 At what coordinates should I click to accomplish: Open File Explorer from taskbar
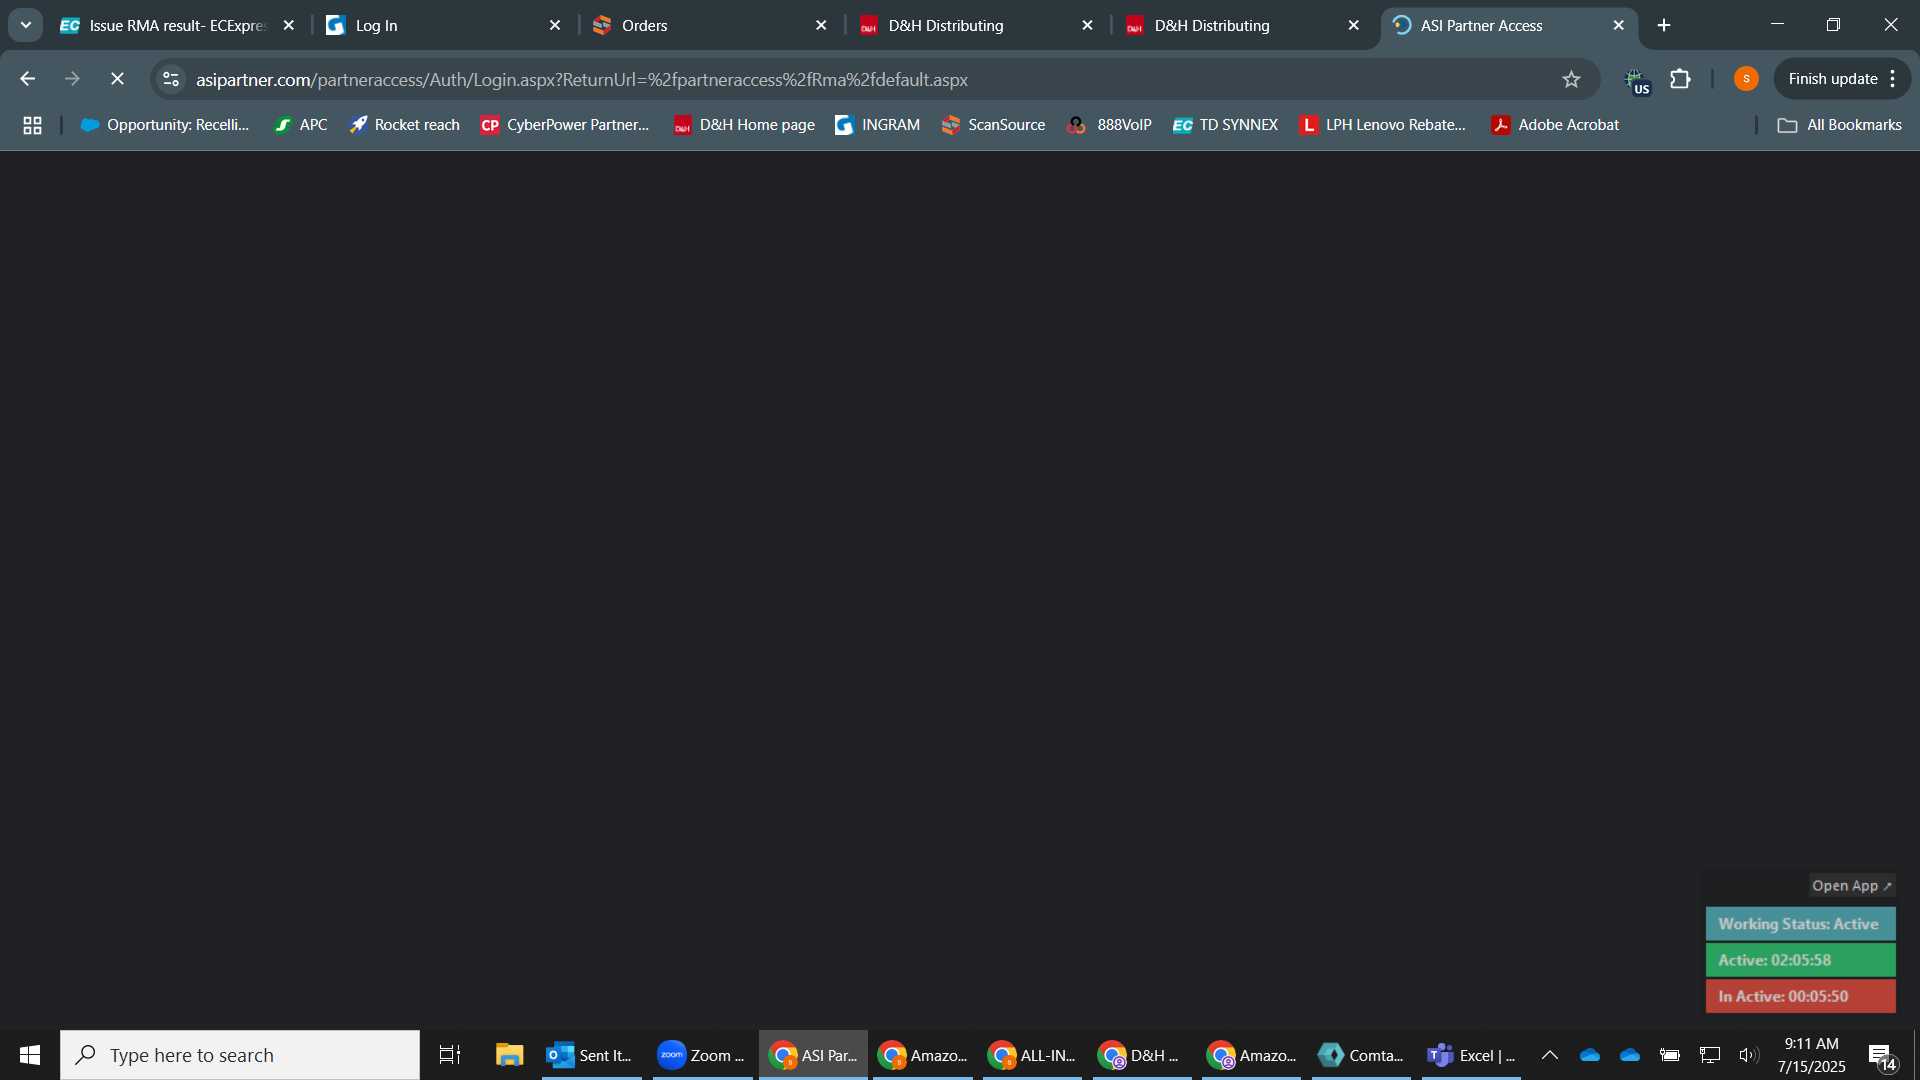pyautogui.click(x=510, y=1055)
